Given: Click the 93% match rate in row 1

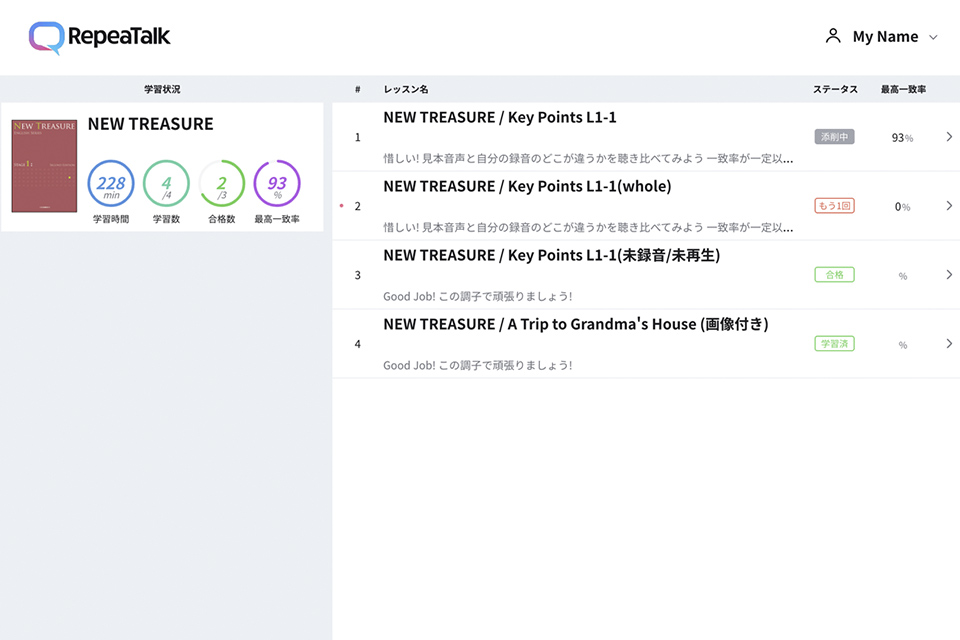Looking at the screenshot, I should (x=902, y=138).
